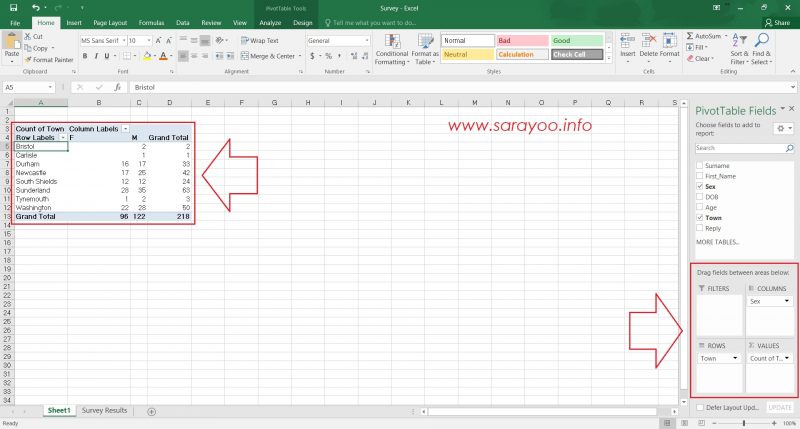
Task: Open Town field dropdown in Rows area
Action: (735, 359)
